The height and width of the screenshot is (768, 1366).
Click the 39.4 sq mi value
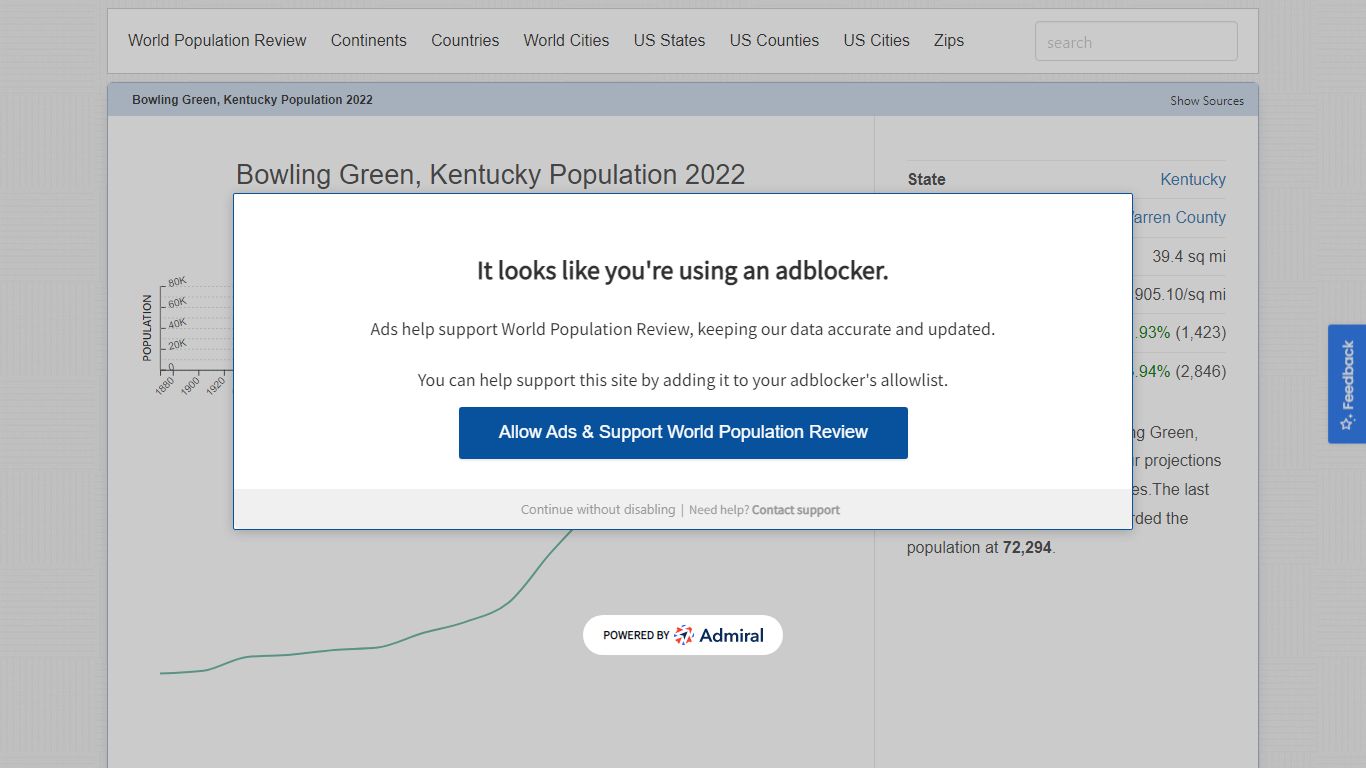[x=1188, y=257]
